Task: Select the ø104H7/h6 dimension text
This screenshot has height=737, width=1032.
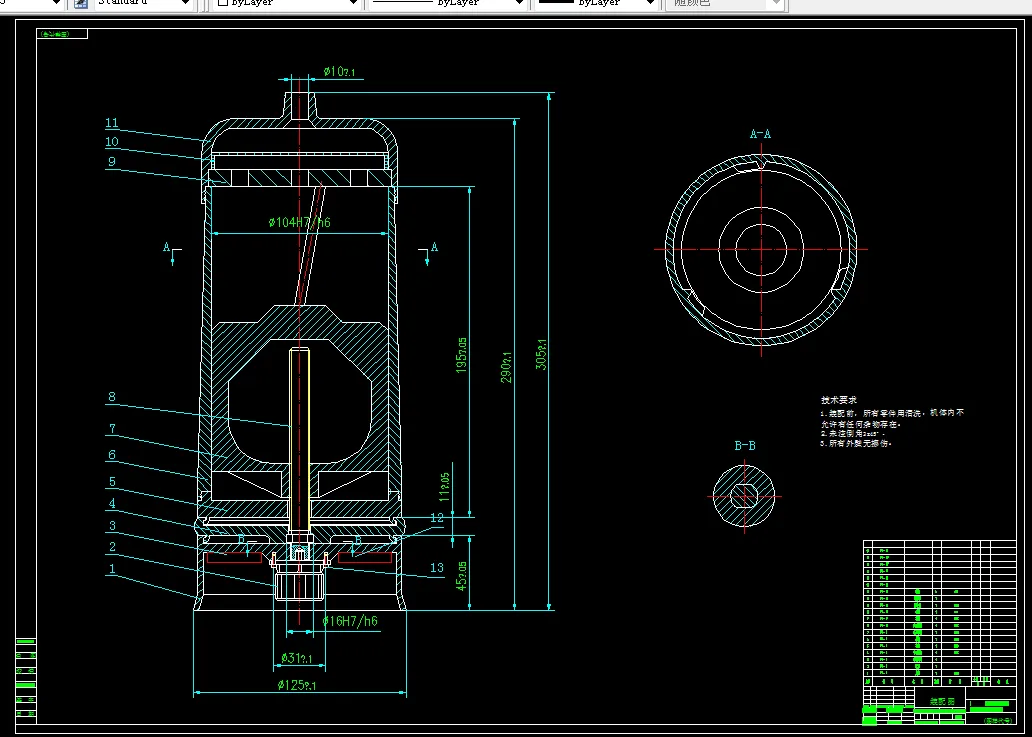Action: tap(299, 223)
